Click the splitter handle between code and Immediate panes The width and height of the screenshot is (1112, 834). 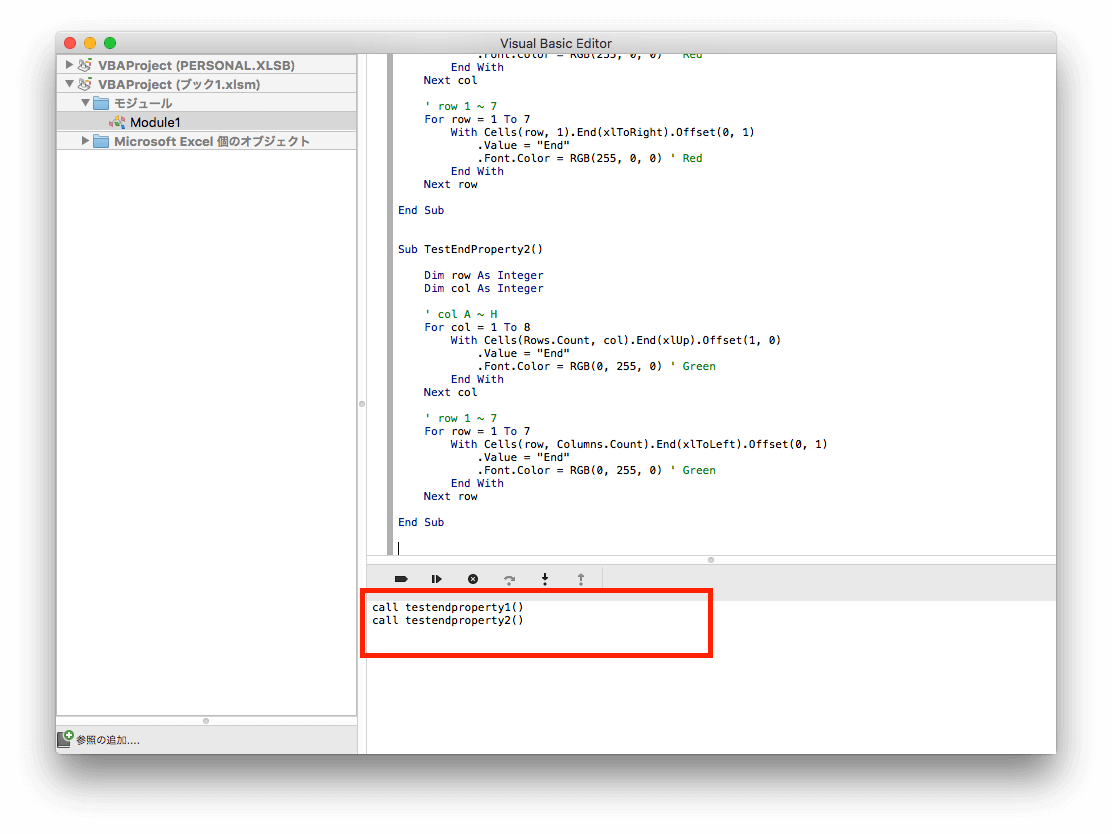pos(711,560)
